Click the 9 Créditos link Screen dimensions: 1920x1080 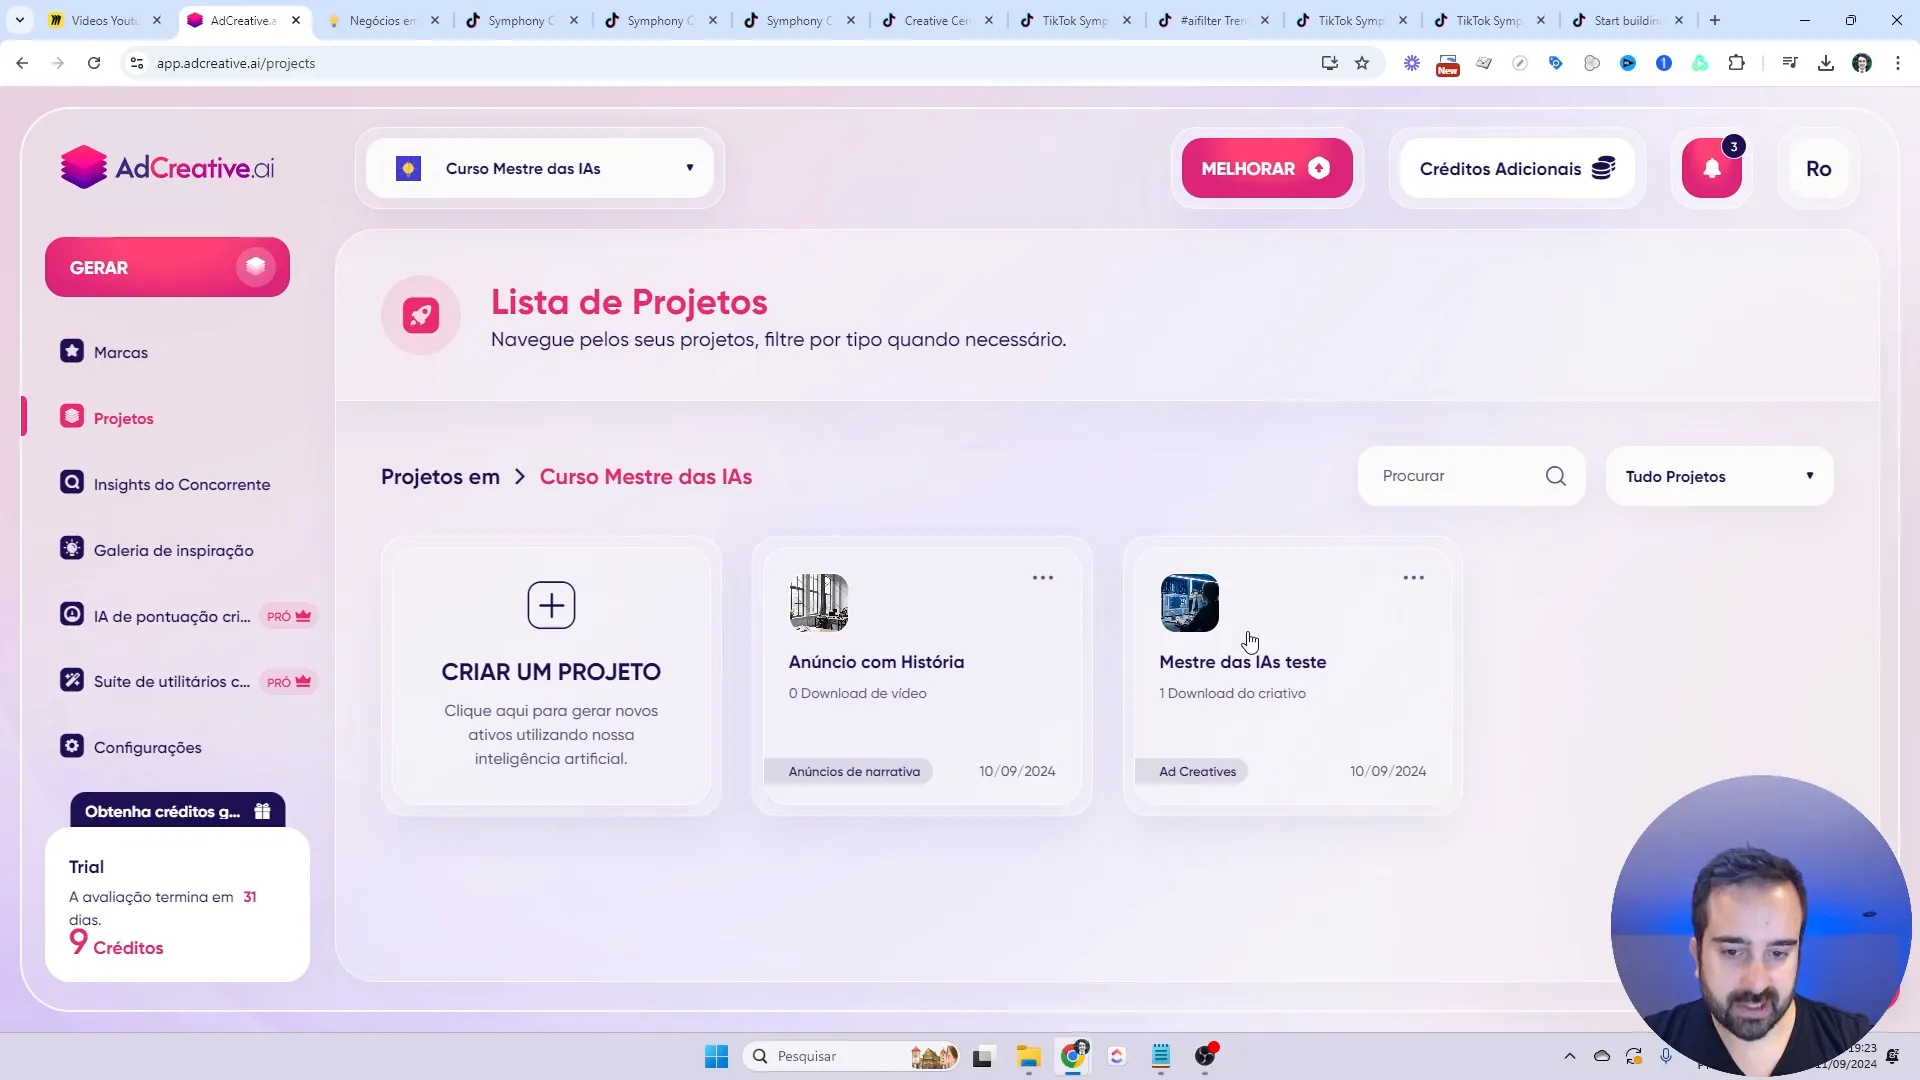click(x=116, y=943)
